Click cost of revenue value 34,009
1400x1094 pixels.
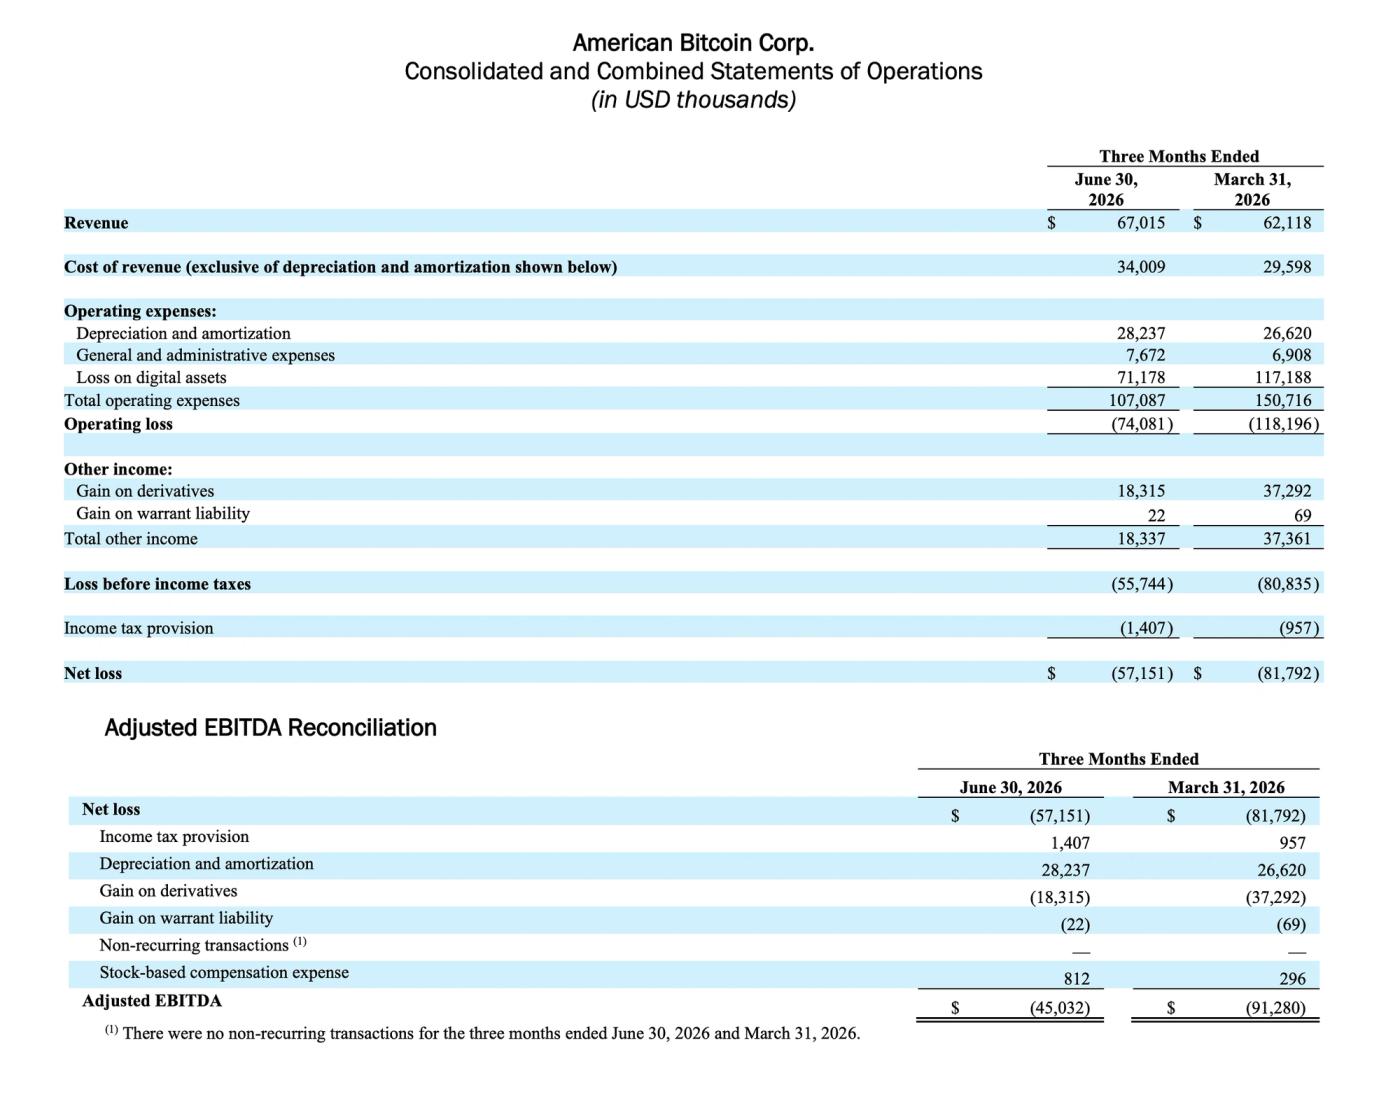point(1141,267)
